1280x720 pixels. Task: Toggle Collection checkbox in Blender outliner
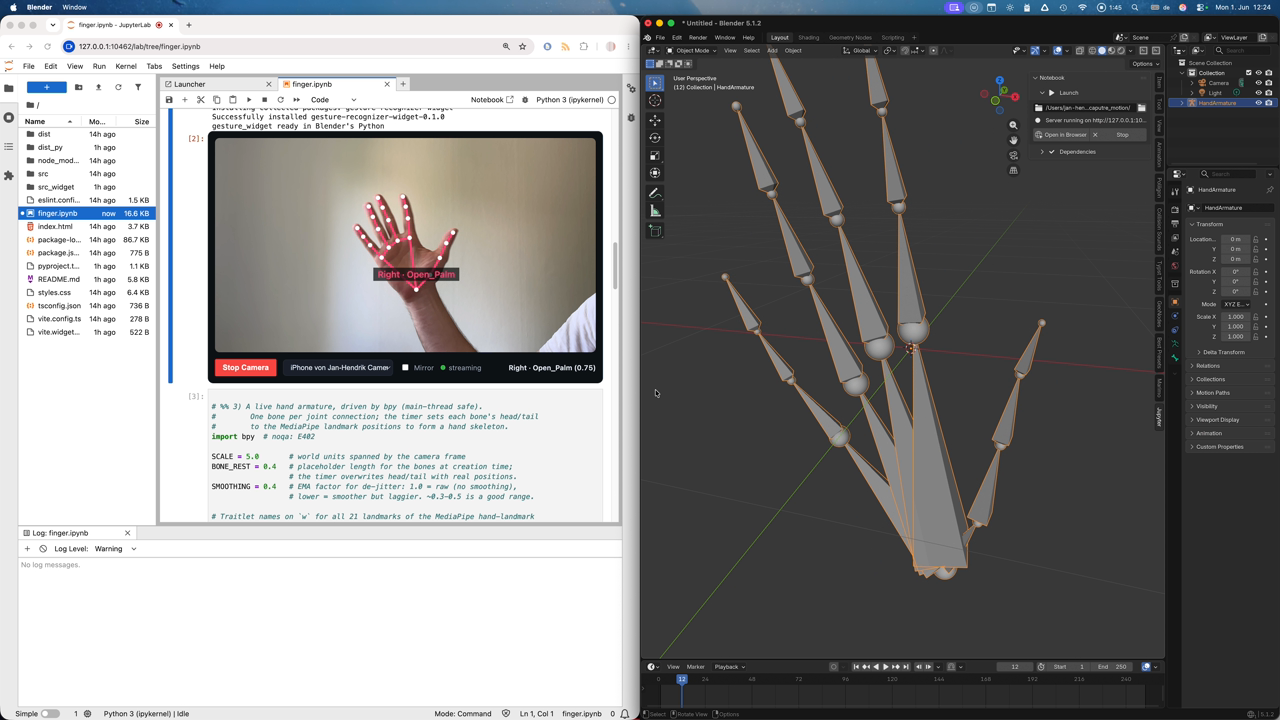coord(1248,73)
